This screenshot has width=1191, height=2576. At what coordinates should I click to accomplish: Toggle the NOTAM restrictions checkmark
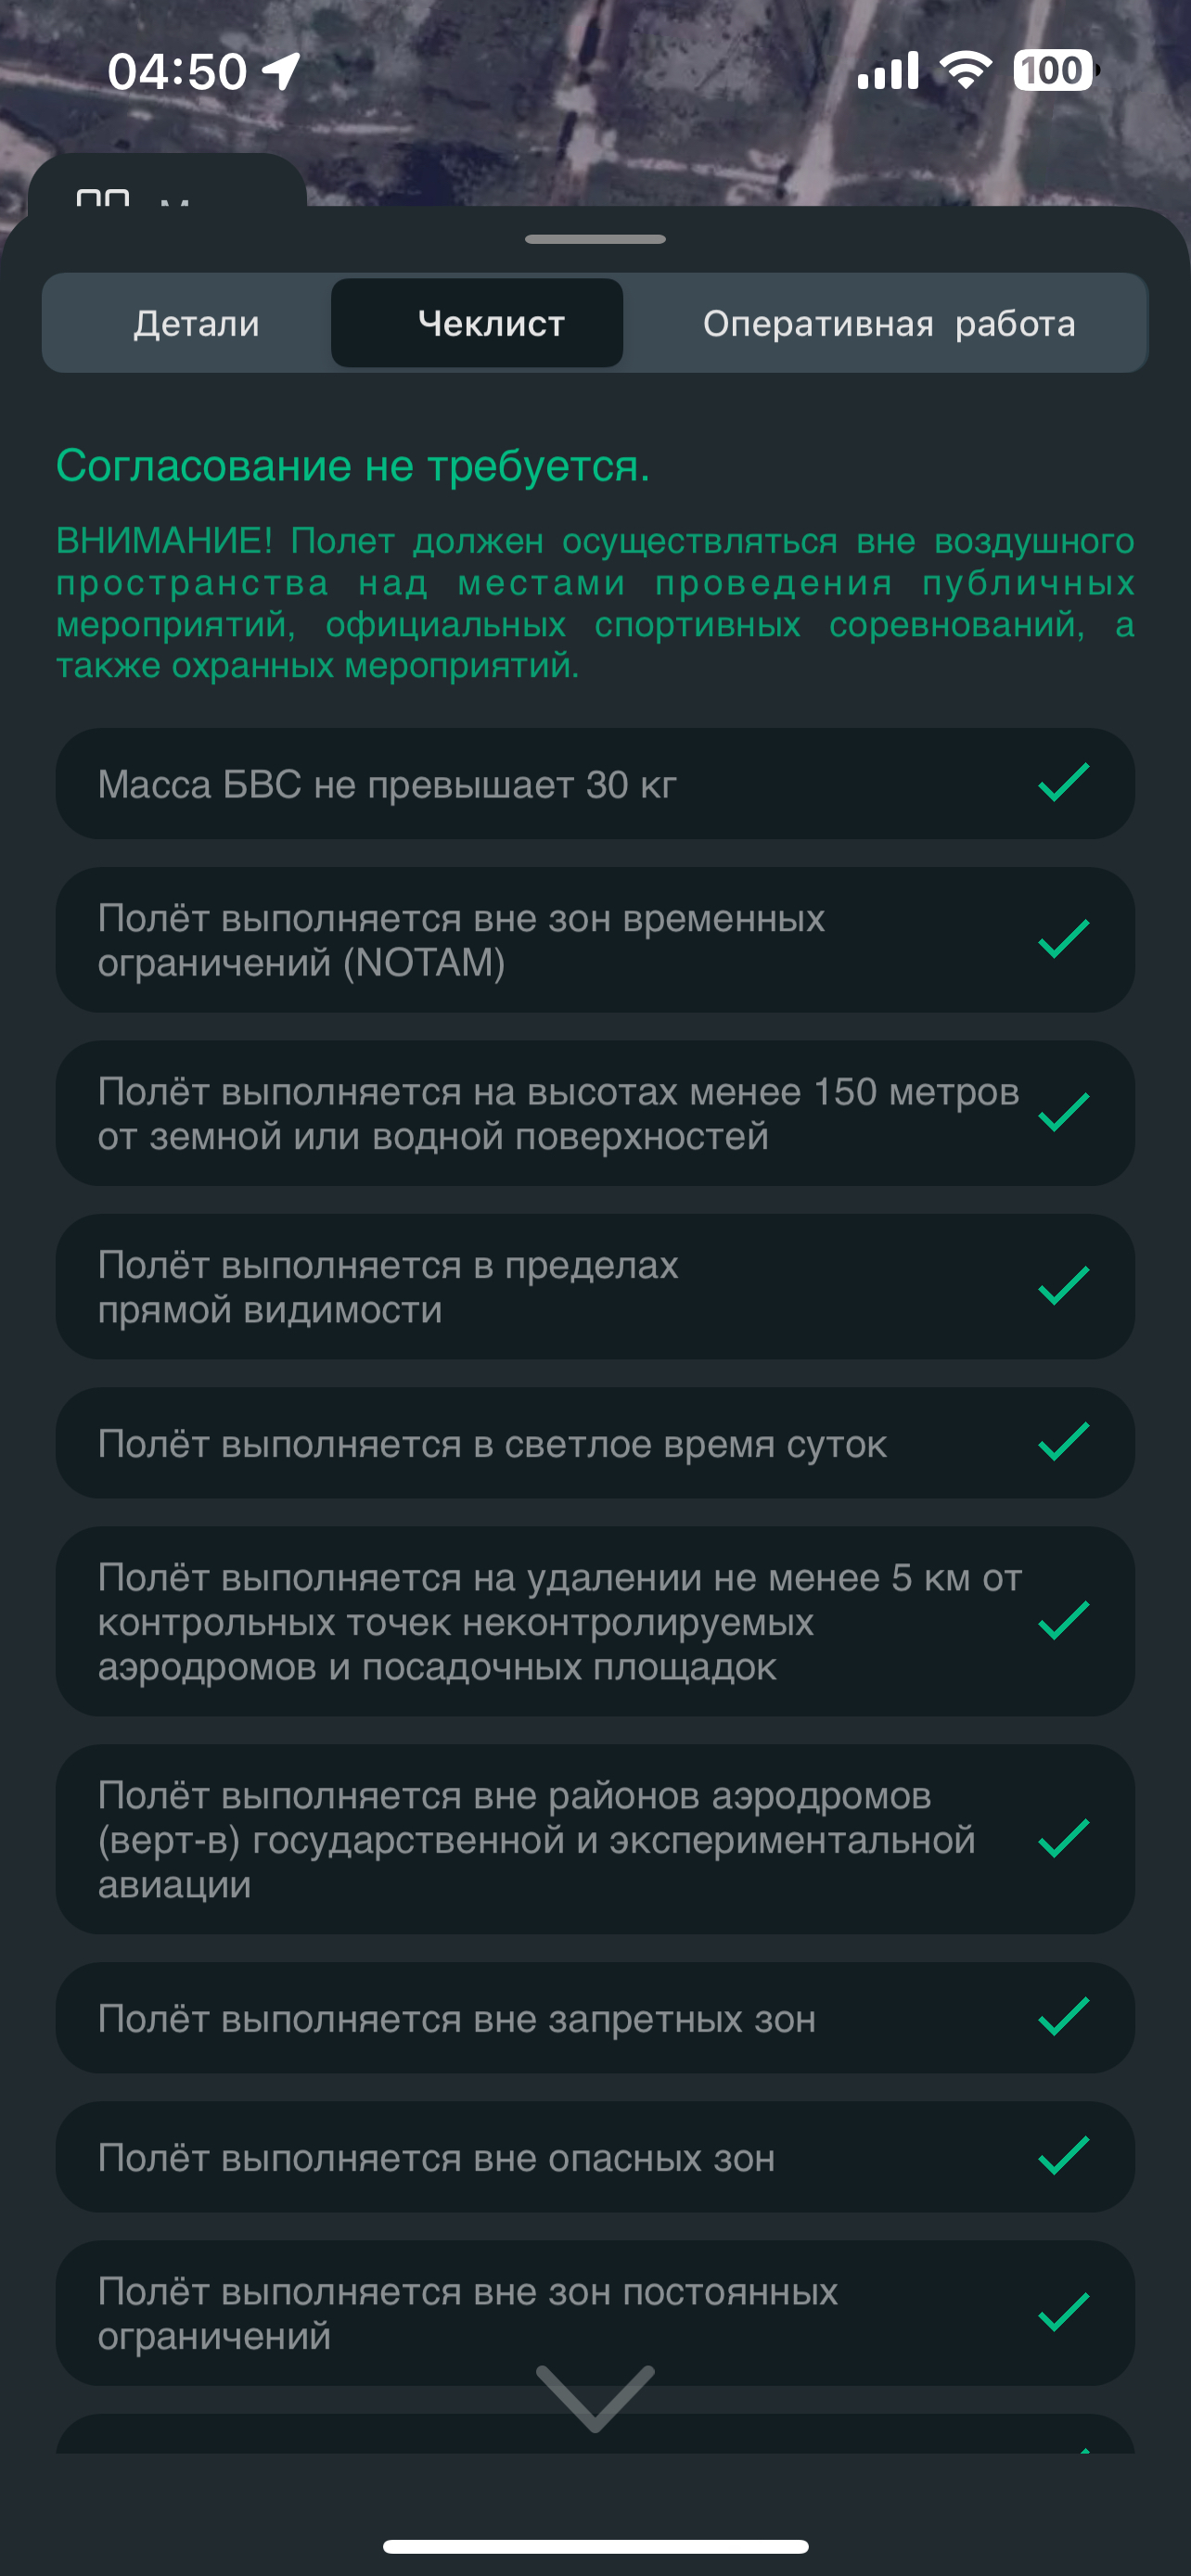[x=1063, y=939]
